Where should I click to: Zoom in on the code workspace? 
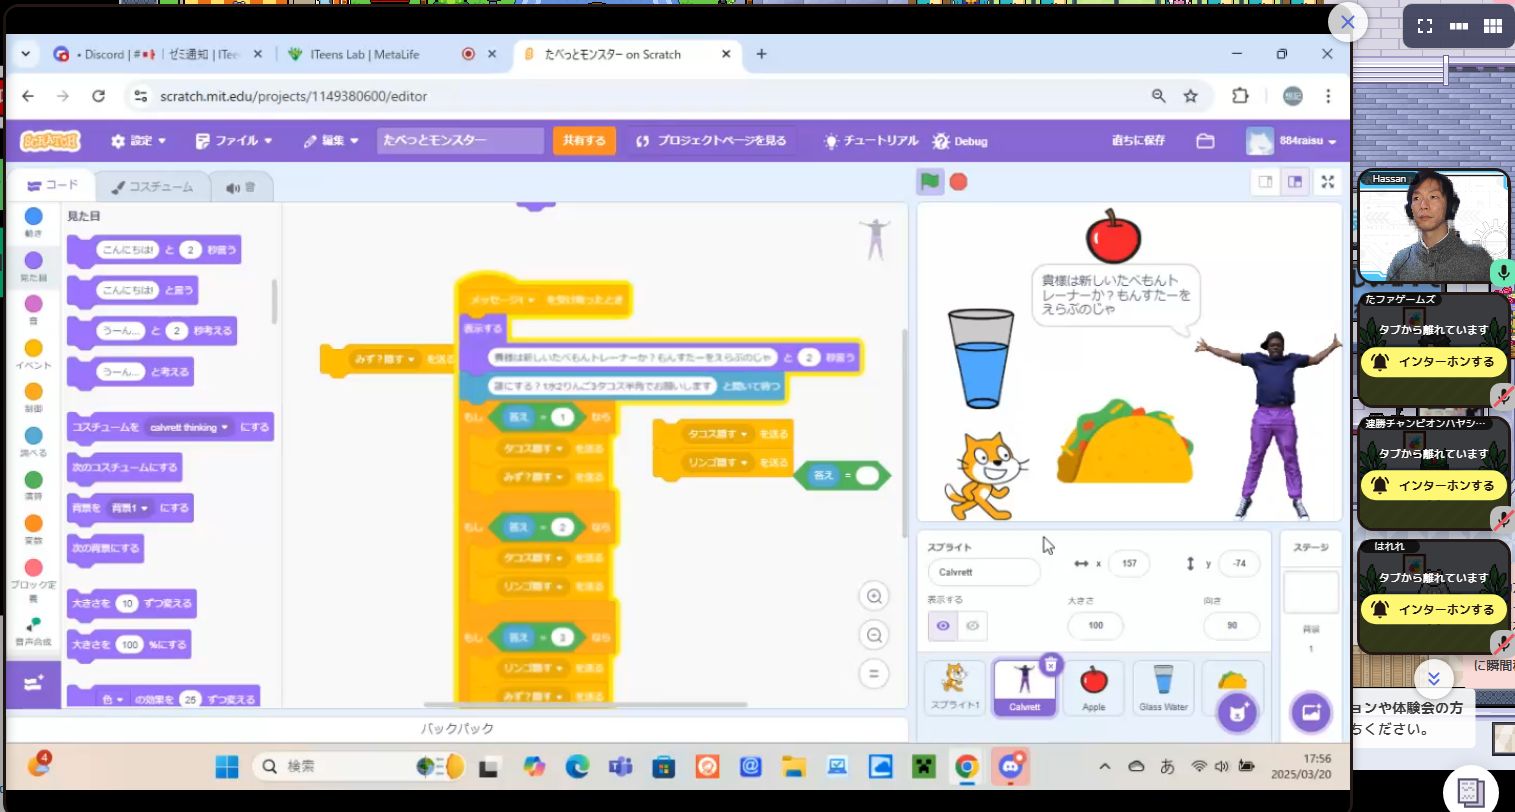click(874, 597)
